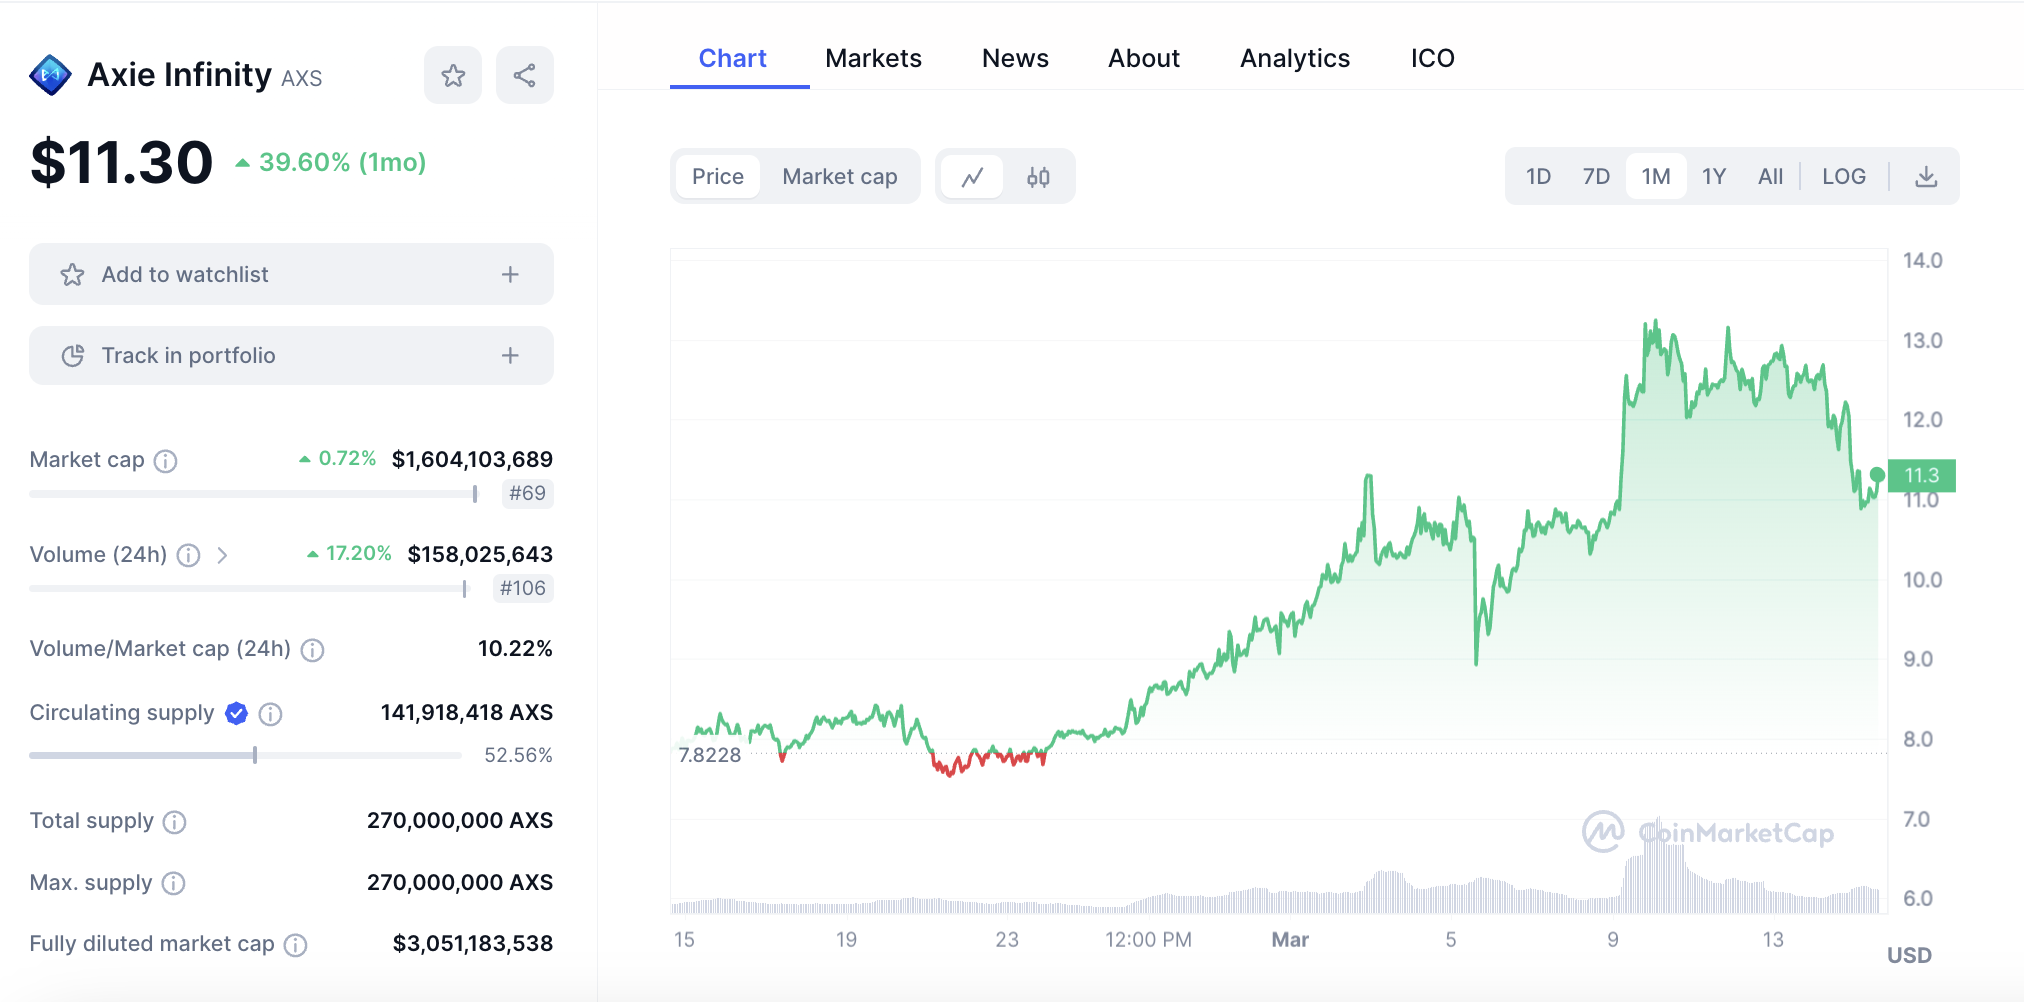Click the Circulating supply info icon
This screenshot has width=2024, height=1002.
click(270, 714)
